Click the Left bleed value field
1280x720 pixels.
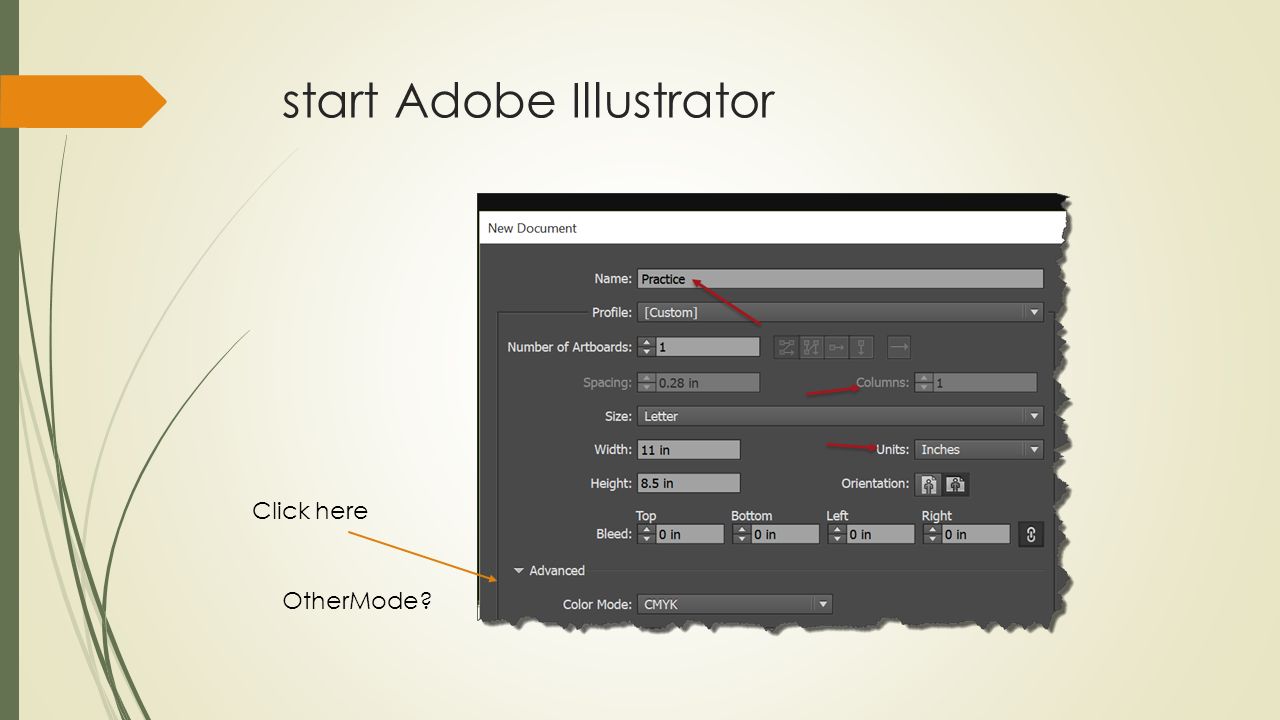click(x=880, y=534)
